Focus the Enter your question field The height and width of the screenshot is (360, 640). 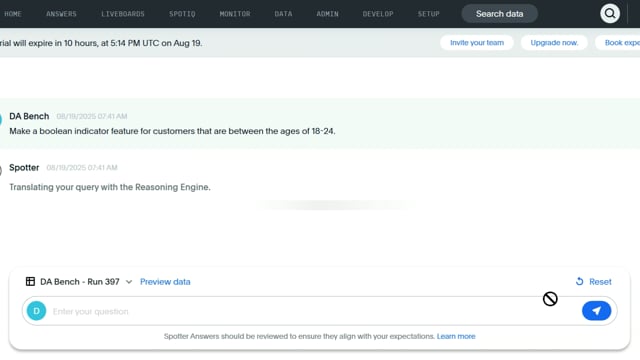[x=314, y=311]
